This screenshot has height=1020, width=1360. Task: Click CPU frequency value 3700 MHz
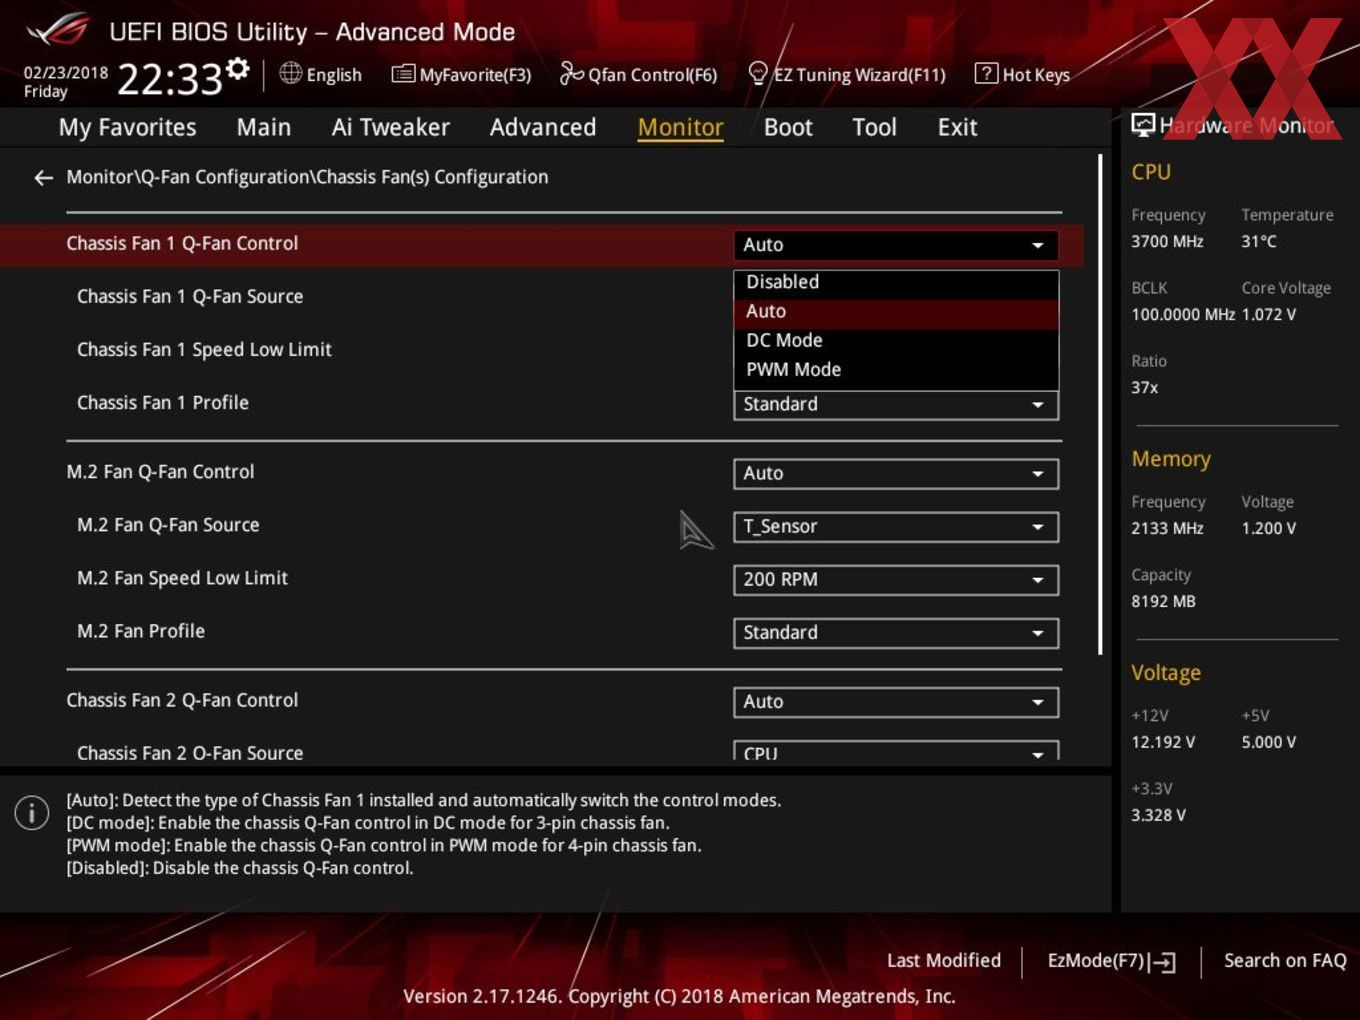tap(1167, 242)
